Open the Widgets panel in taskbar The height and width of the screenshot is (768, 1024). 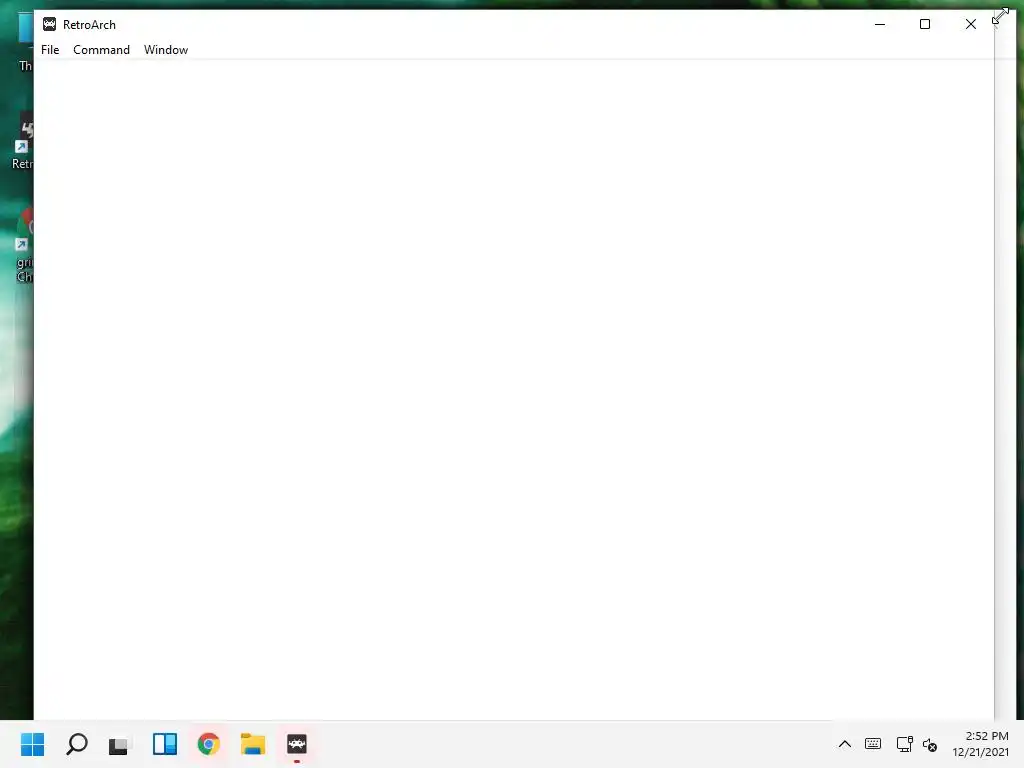[x=165, y=744]
